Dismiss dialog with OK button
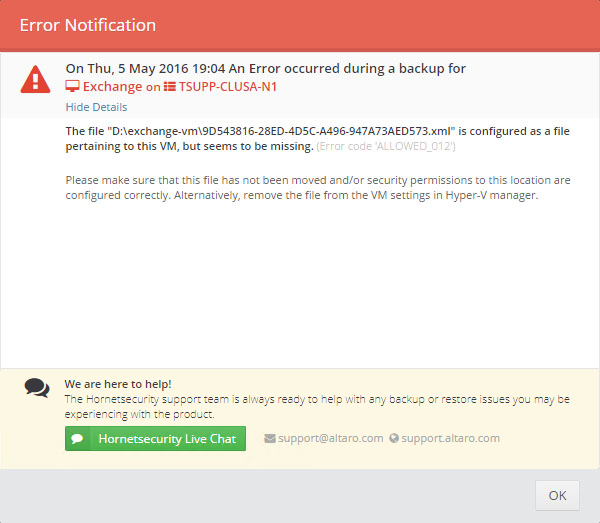Image resolution: width=600 pixels, height=523 pixels. (x=557, y=495)
